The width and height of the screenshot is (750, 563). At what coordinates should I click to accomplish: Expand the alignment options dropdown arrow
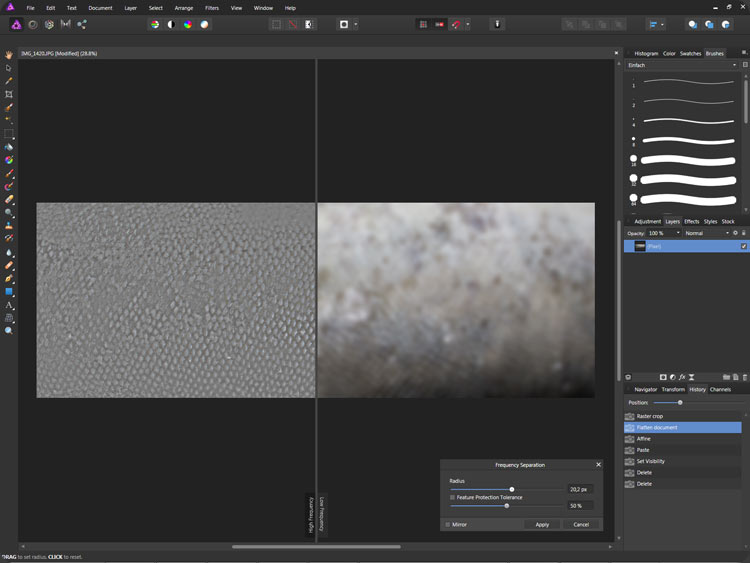pos(662,24)
